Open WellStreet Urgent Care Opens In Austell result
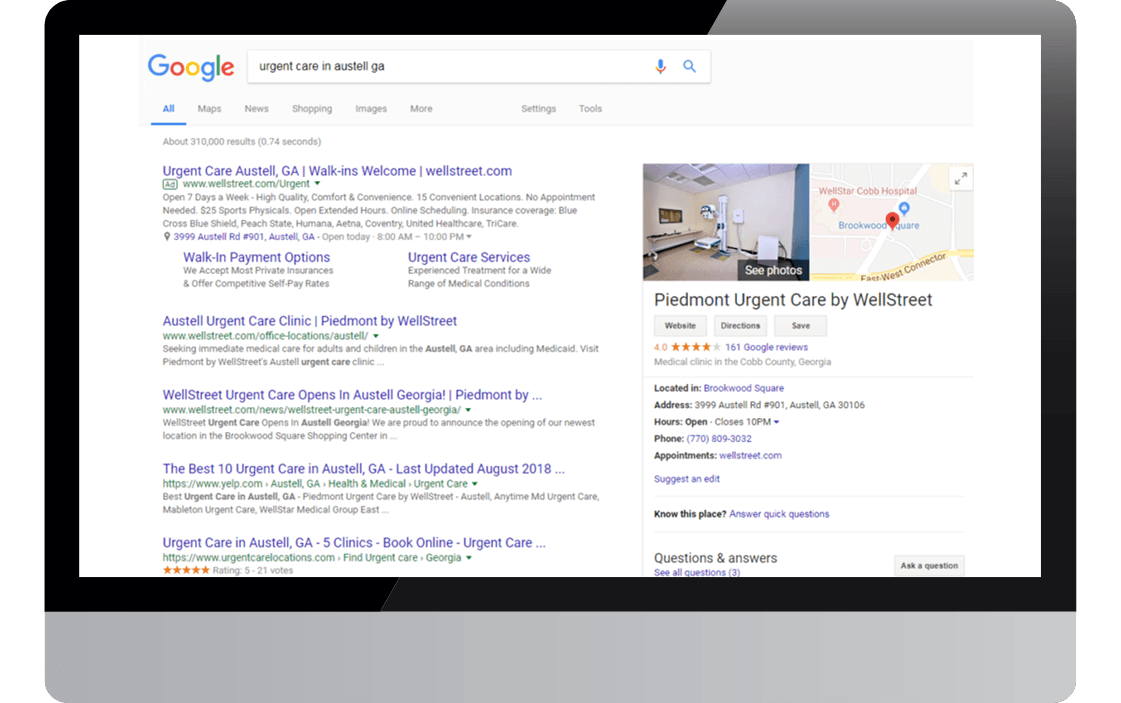1121x703 pixels. [352, 395]
